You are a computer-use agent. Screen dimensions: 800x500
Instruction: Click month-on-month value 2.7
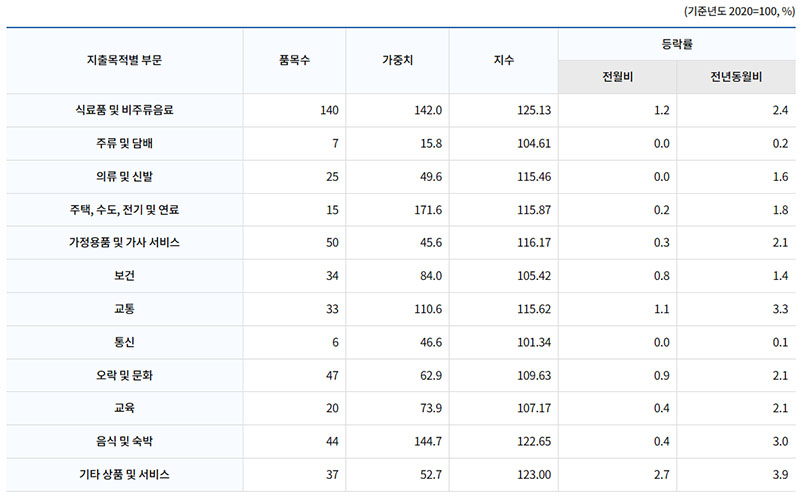point(662,474)
